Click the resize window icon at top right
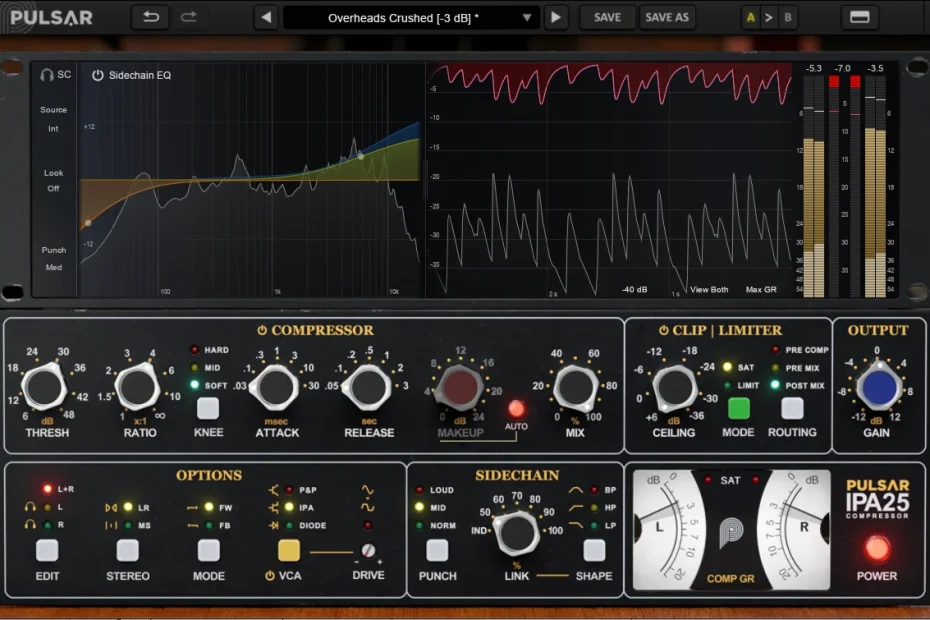 click(x=859, y=17)
